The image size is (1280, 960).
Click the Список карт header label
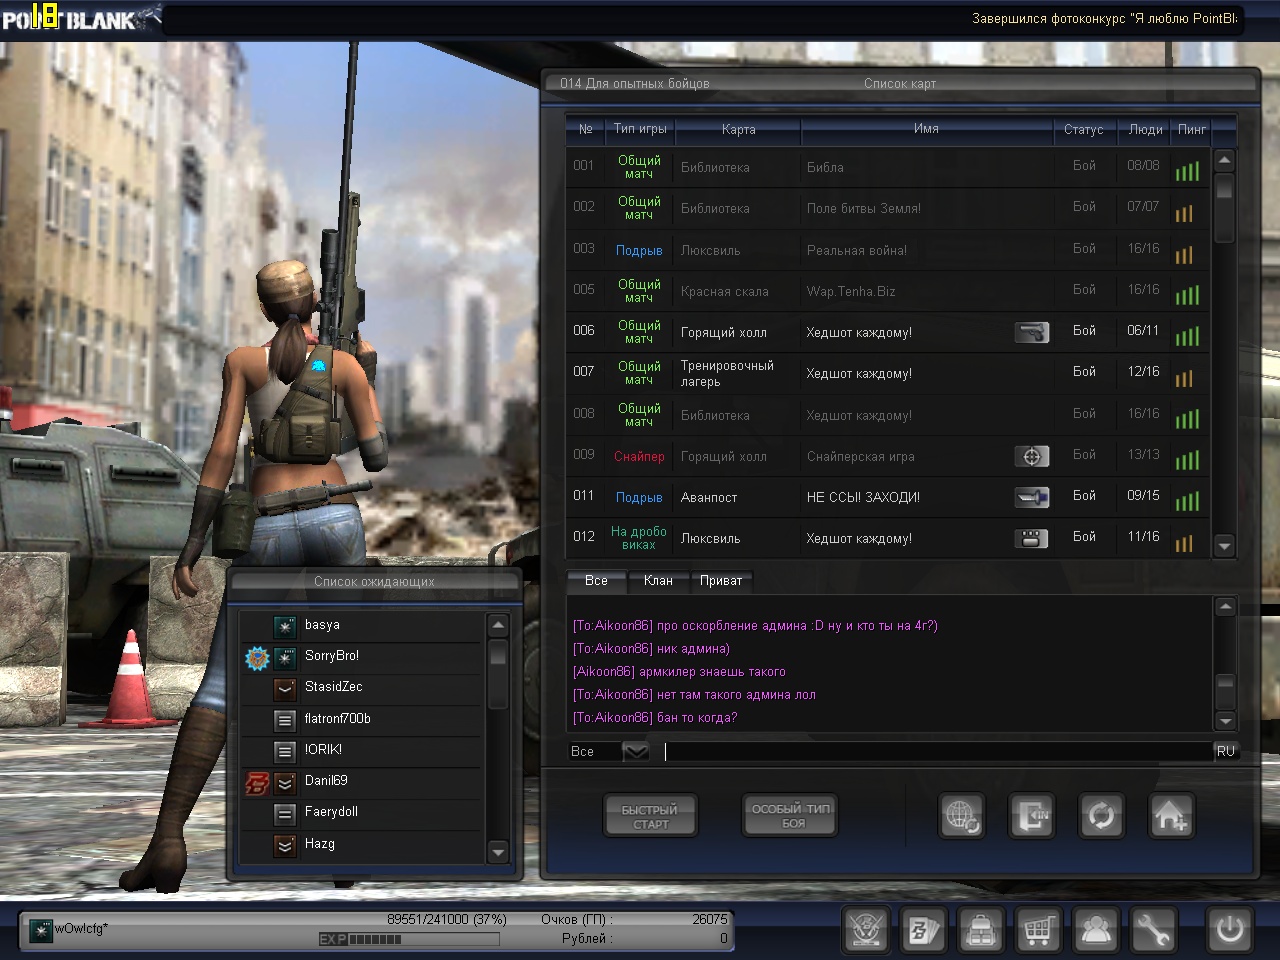tap(900, 84)
